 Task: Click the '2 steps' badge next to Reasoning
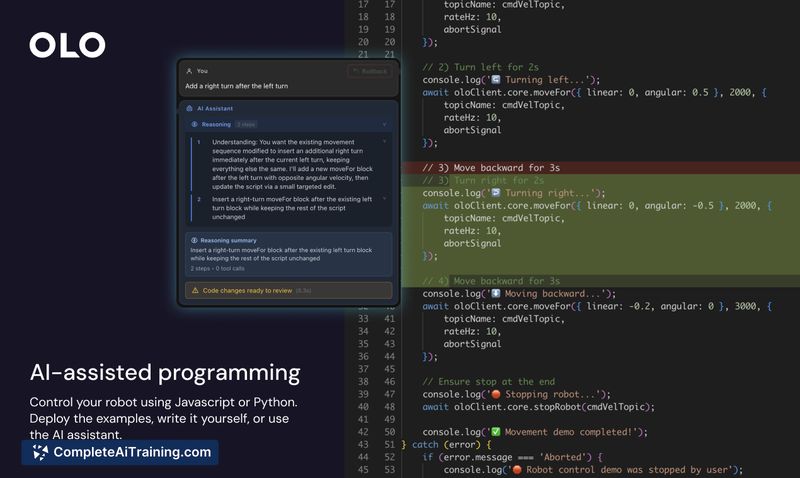[x=246, y=124]
